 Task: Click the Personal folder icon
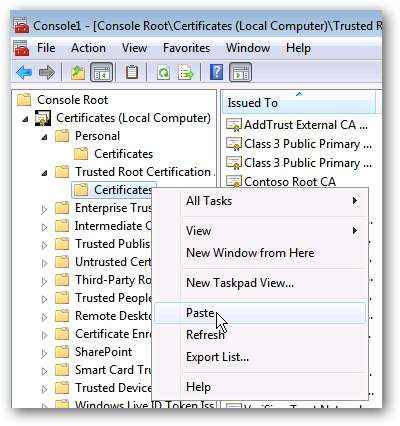[x=62, y=136]
